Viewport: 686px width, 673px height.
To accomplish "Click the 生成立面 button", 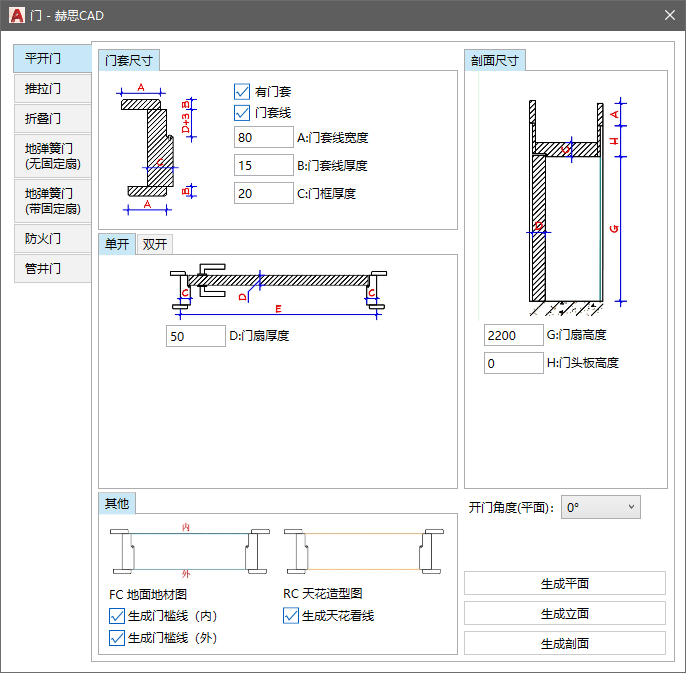I will tap(565, 613).
